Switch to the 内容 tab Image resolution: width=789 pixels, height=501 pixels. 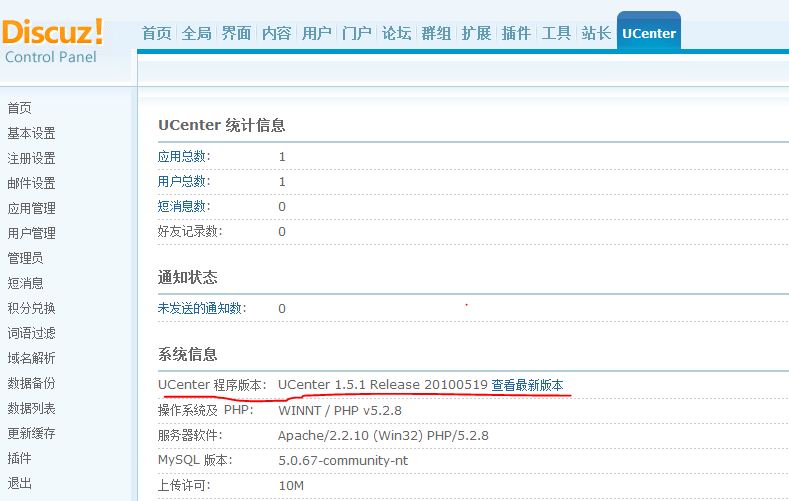(x=277, y=33)
